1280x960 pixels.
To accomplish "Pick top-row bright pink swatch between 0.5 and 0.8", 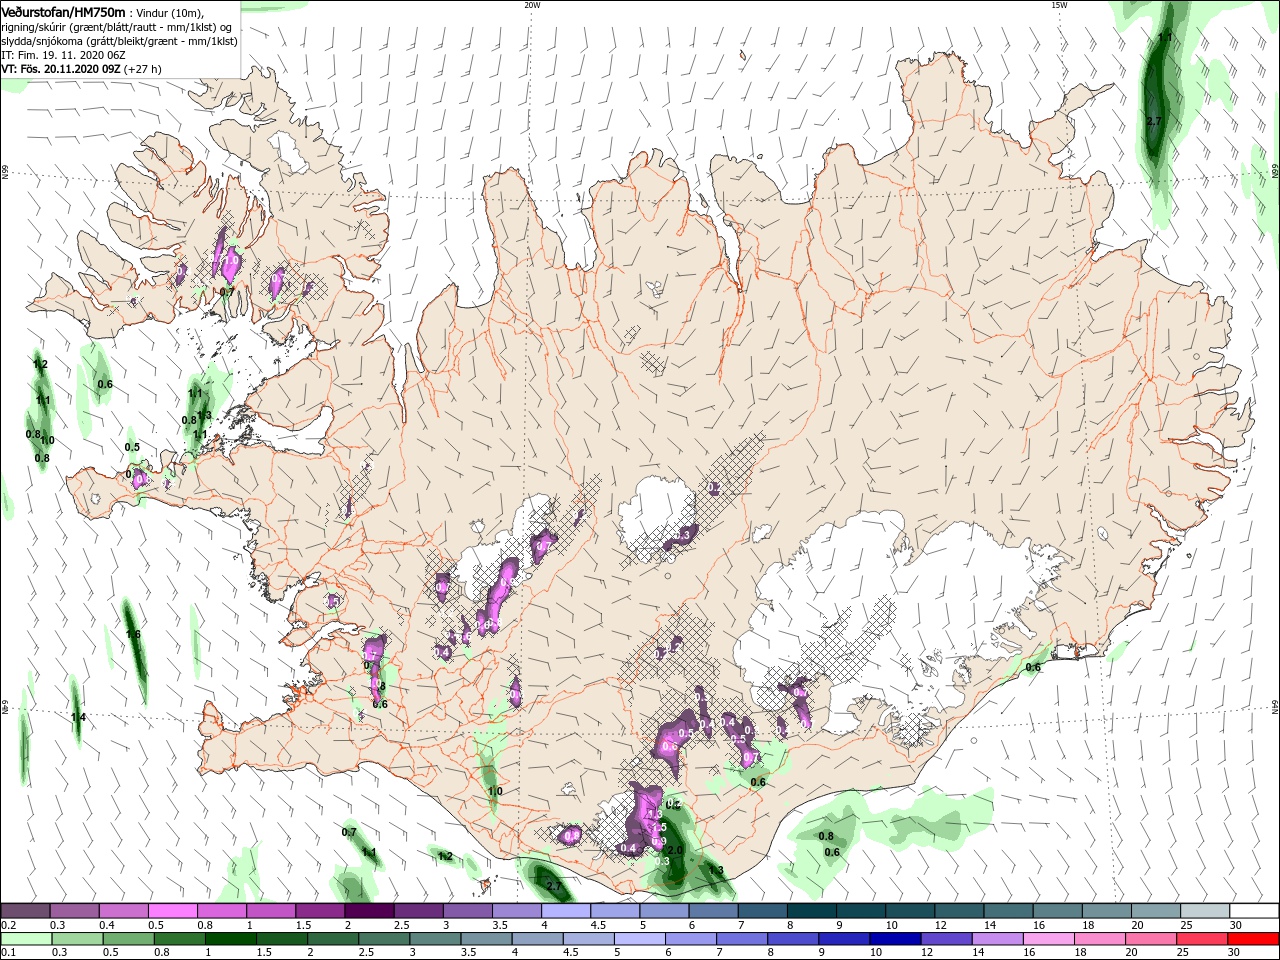I will (173, 910).
